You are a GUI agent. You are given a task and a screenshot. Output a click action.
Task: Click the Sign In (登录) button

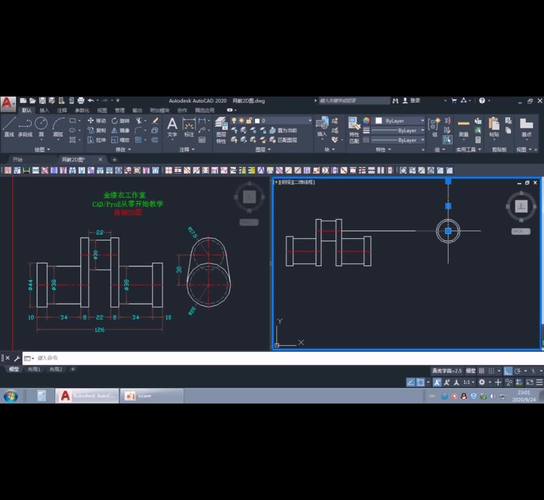point(411,101)
